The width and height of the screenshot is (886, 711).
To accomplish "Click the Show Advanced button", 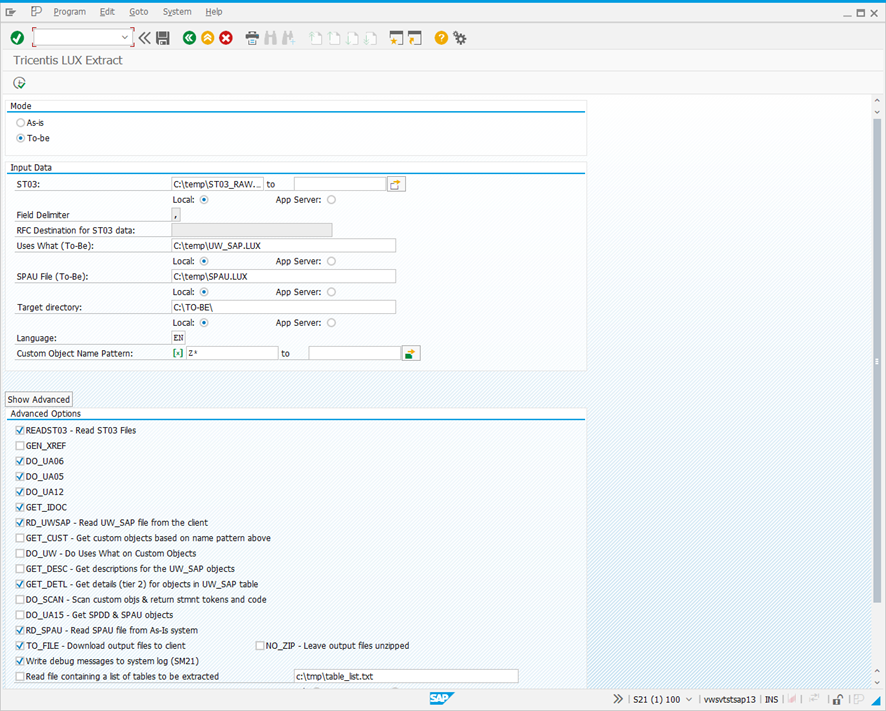I will tap(38, 399).
